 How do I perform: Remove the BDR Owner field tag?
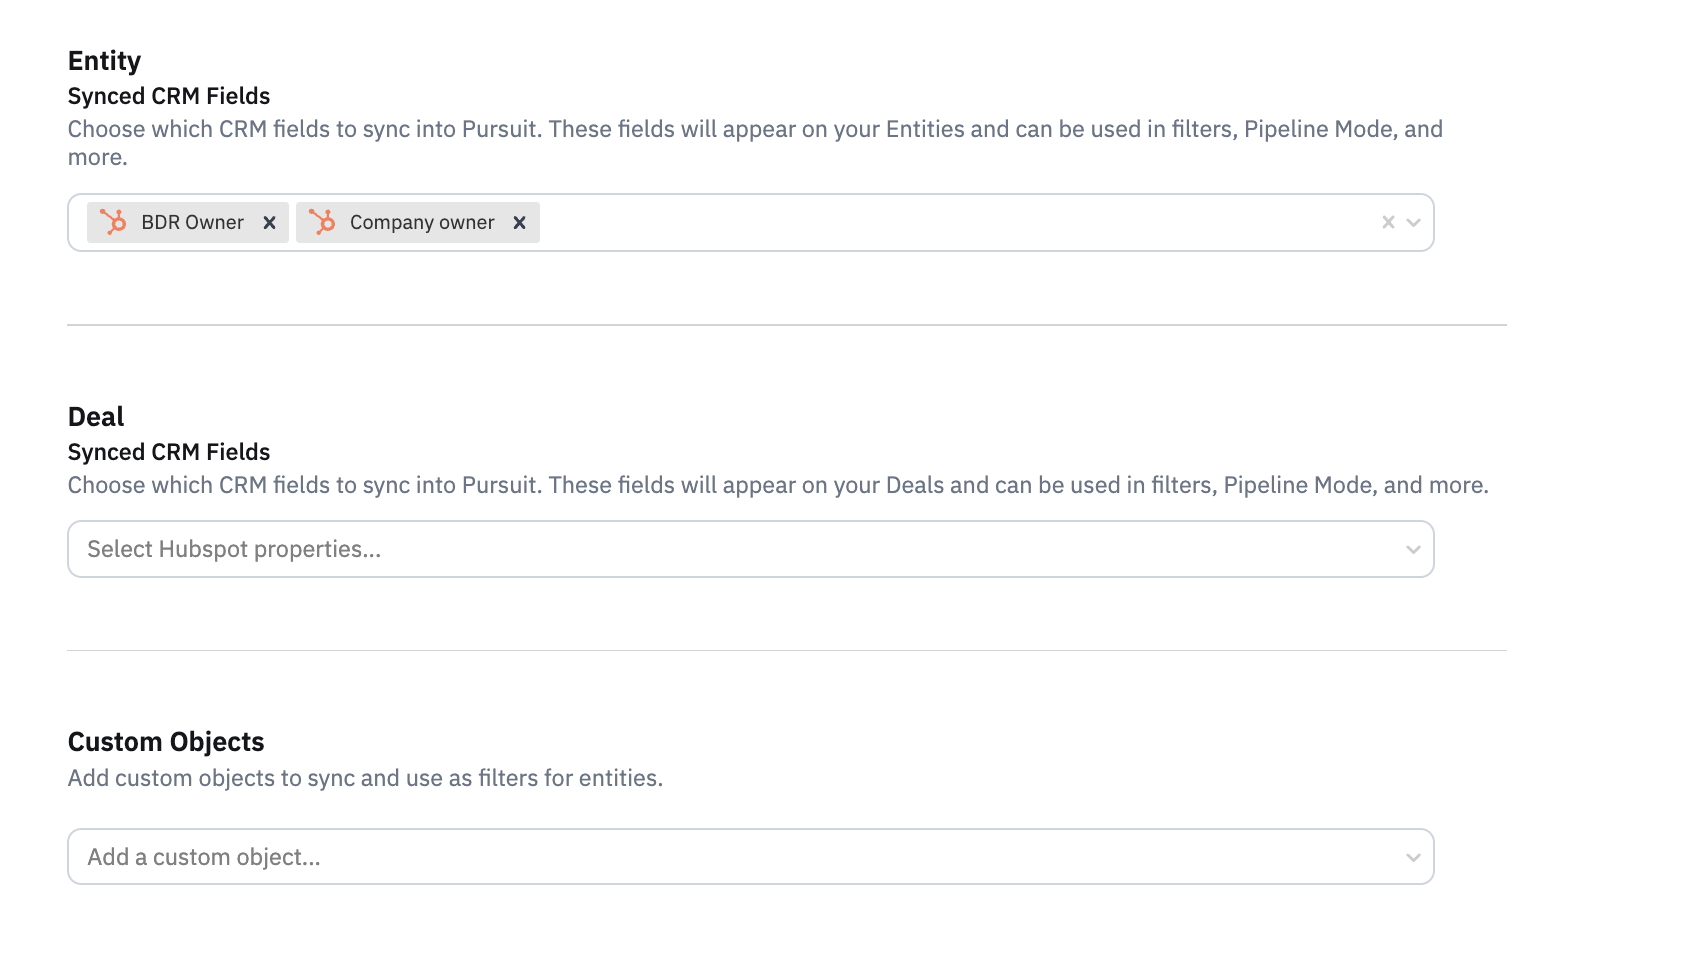pyautogui.click(x=269, y=223)
